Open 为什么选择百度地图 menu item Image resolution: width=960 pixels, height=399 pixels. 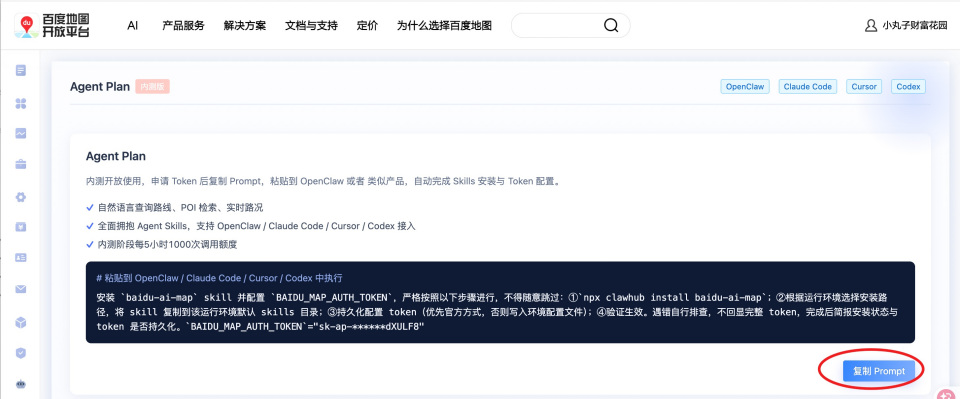click(444, 26)
